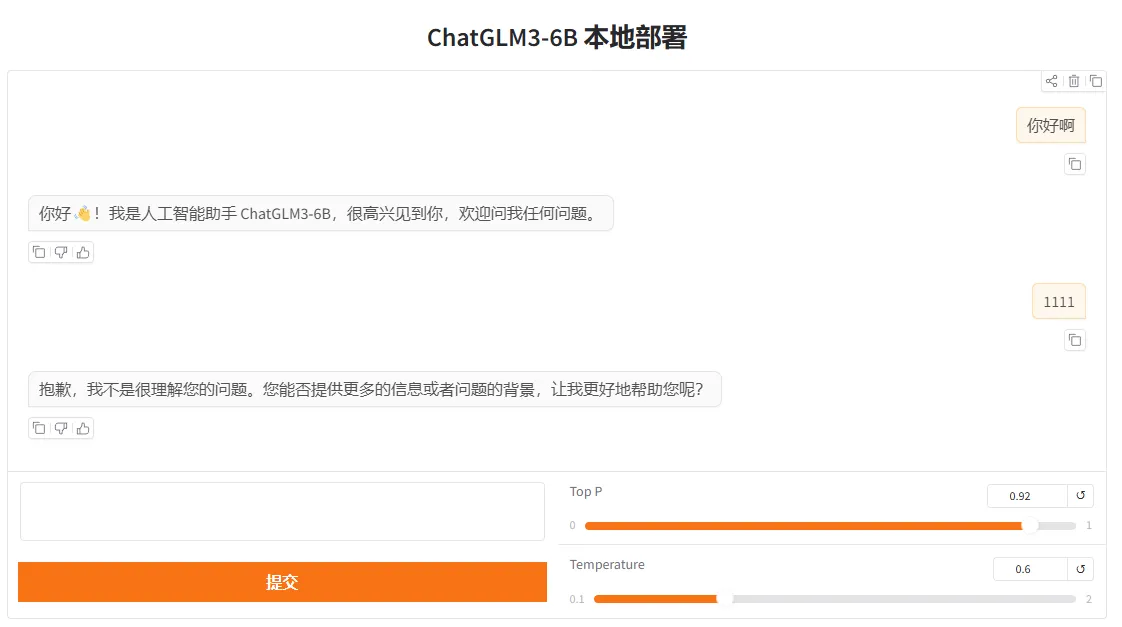Copy the '1111' user message
Image resolution: width=1122 pixels, height=627 pixels.
coord(1075,340)
